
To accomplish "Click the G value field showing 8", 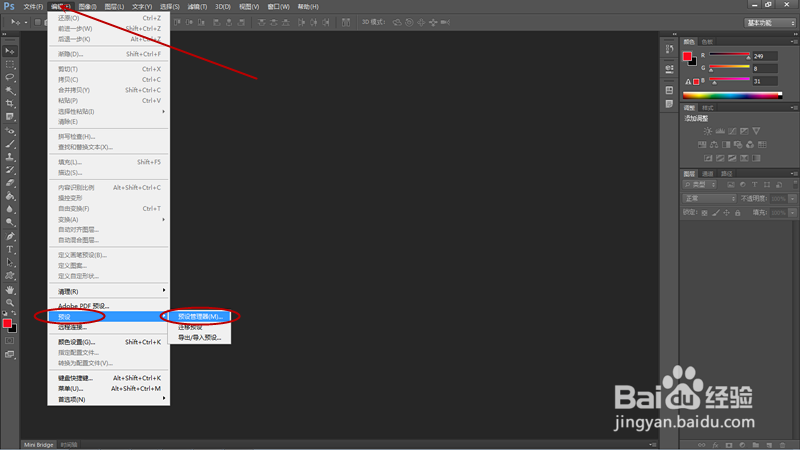I will pyautogui.click(x=765, y=68).
